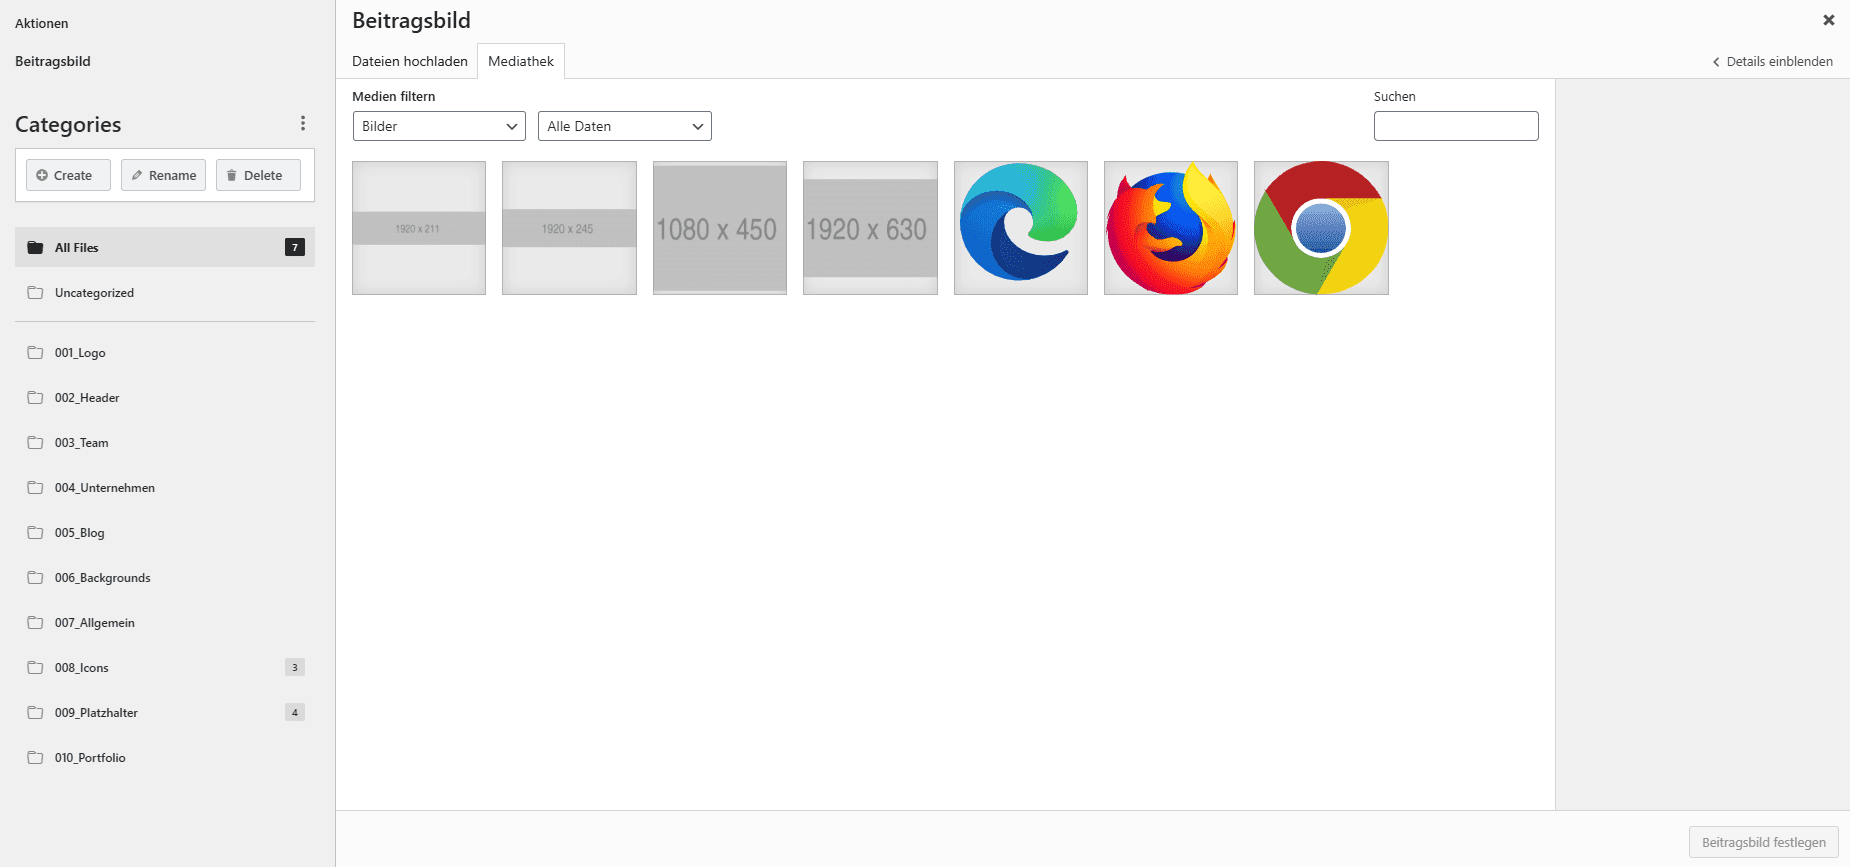The height and width of the screenshot is (867, 1850).
Task: Select the Chrome logo image
Action: (x=1321, y=228)
